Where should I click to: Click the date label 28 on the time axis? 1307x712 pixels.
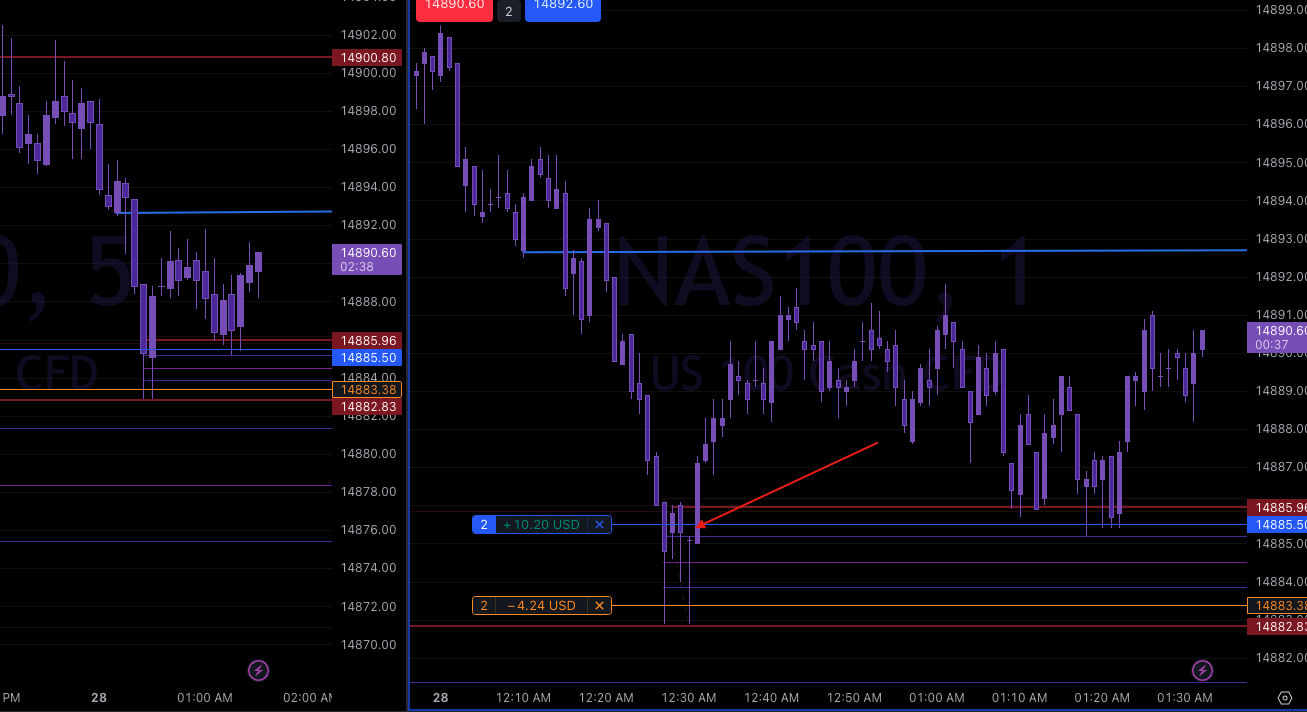[440, 698]
